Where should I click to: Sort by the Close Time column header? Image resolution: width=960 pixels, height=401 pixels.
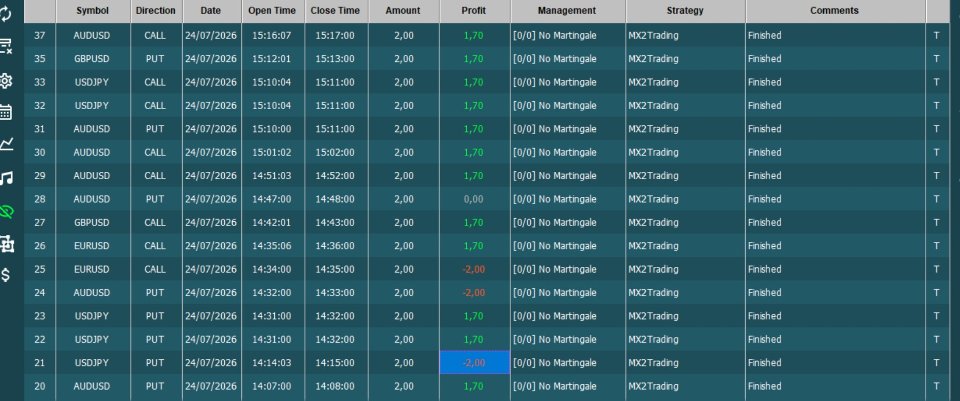(x=336, y=10)
